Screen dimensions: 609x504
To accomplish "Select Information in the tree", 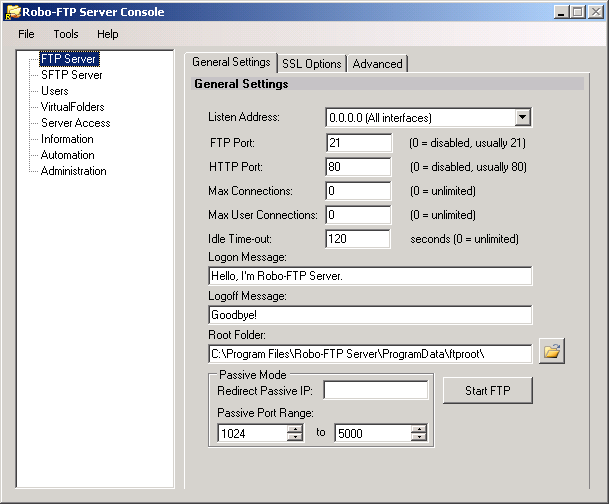I will point(67,139).
